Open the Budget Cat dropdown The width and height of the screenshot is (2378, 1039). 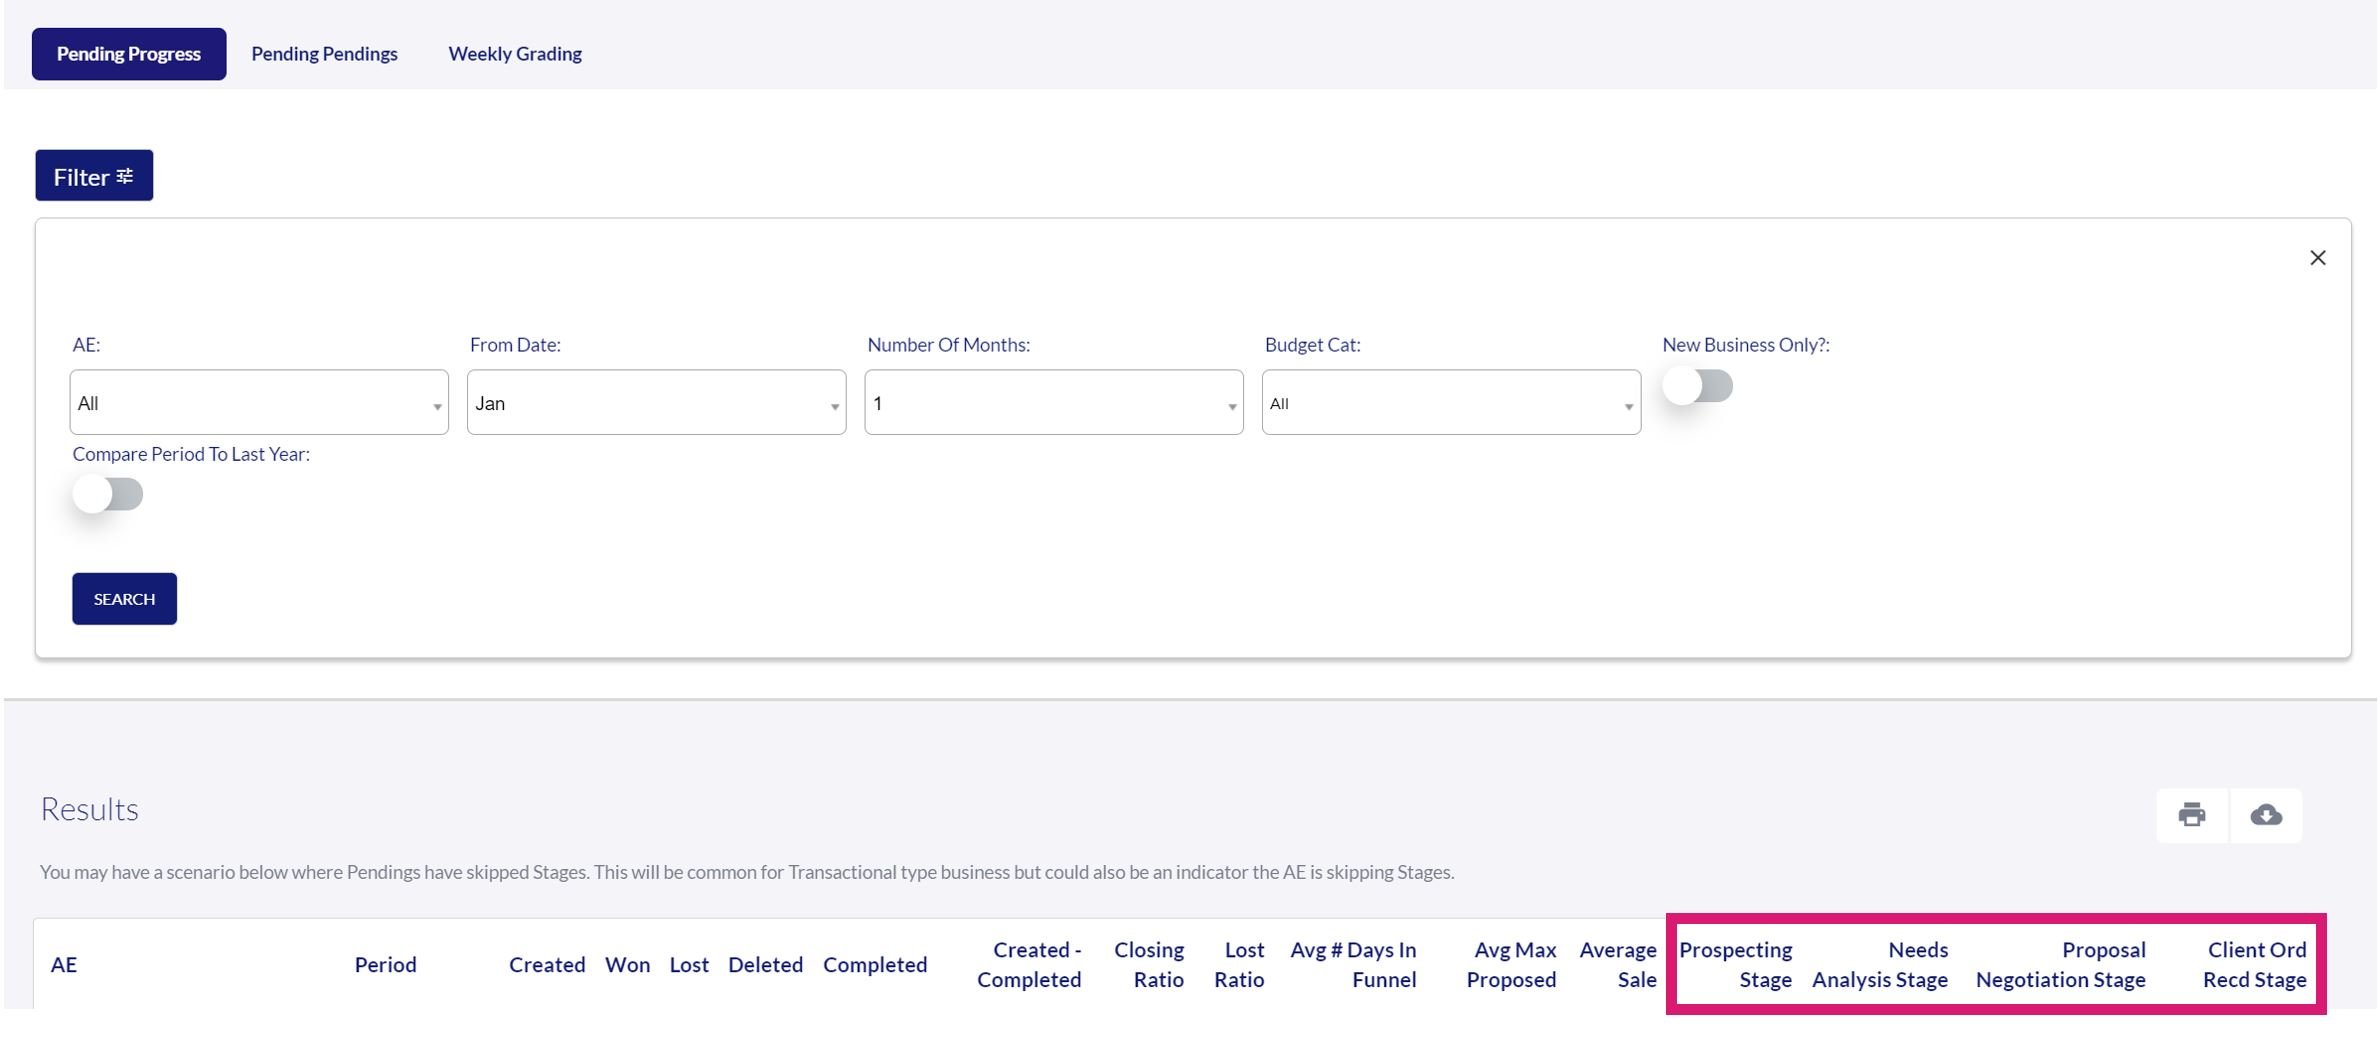point(1451,402)
